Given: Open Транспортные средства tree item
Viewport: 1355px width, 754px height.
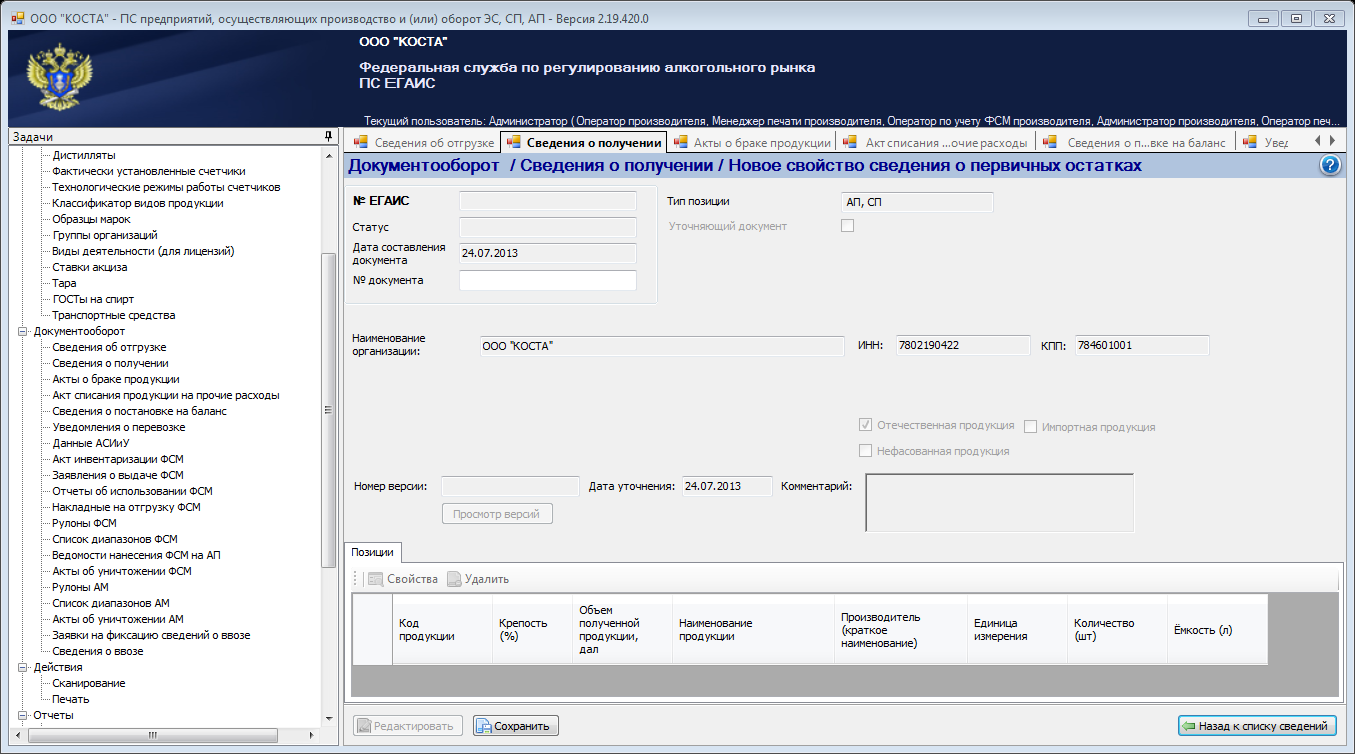Looking at the screenshot, I should pos(114,315).
